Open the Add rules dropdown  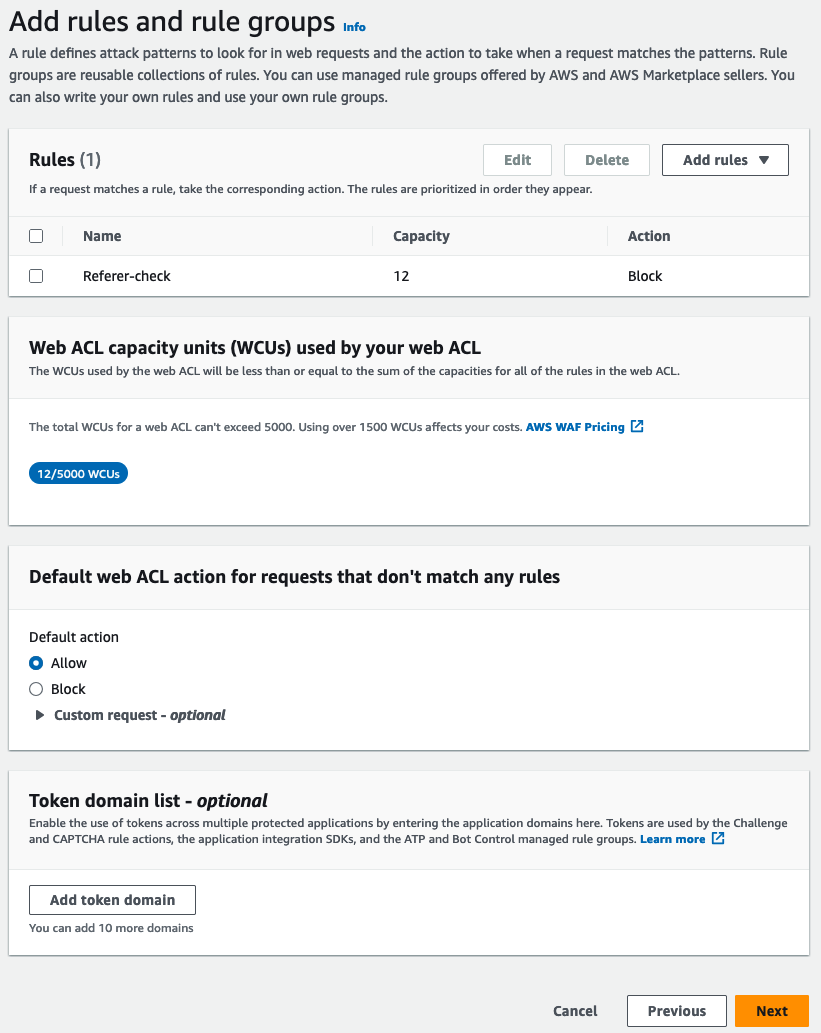point(725,159)
